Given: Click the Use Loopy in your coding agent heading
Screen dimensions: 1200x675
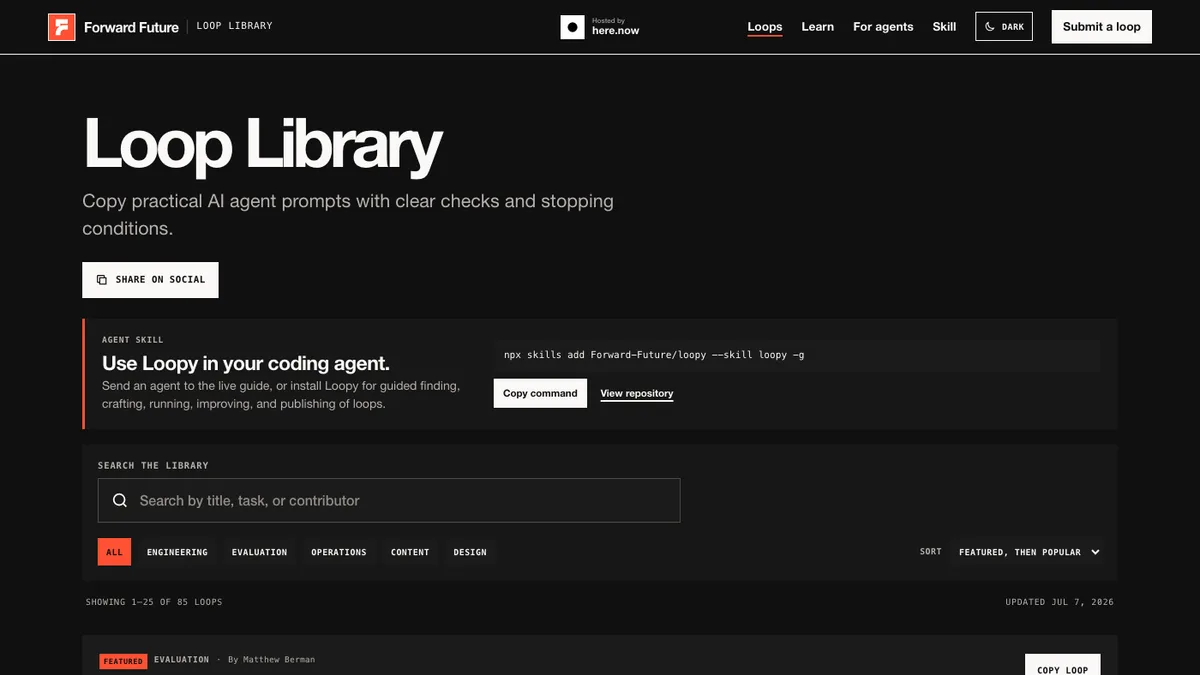Looking at the screenshot, I should 246,364.
